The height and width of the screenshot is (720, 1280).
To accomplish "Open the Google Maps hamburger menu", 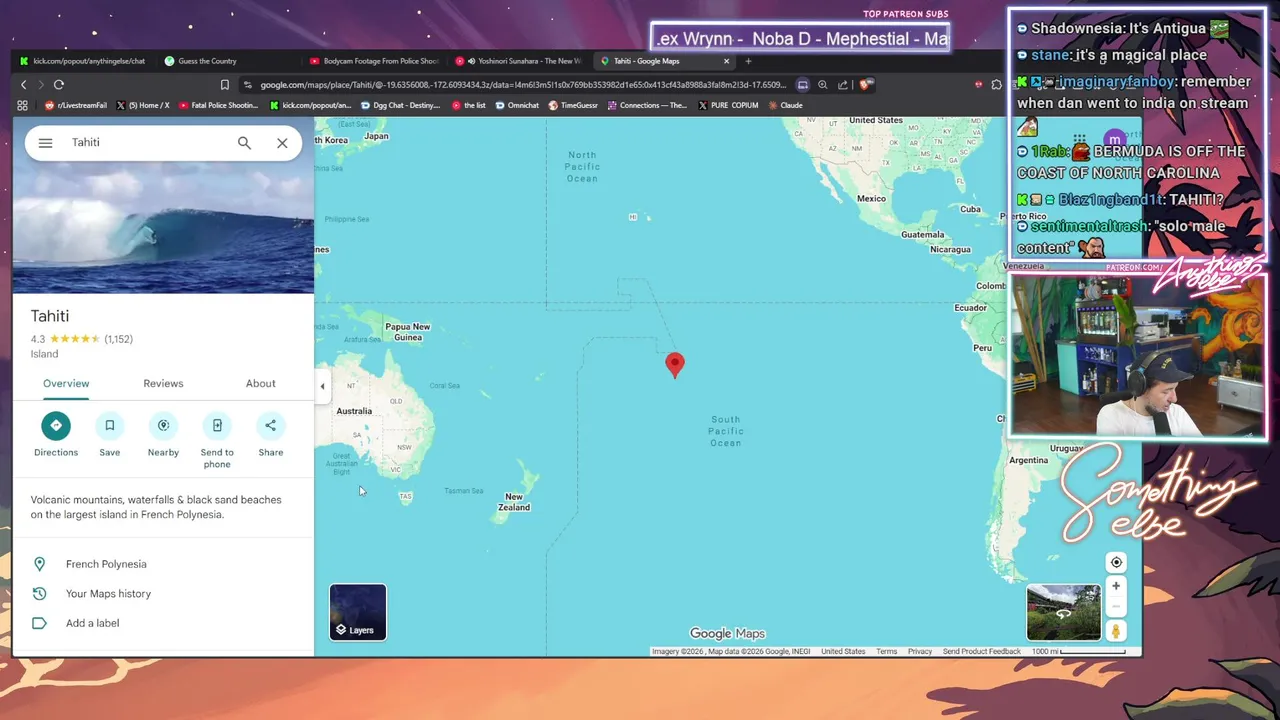I will [45, 143].
